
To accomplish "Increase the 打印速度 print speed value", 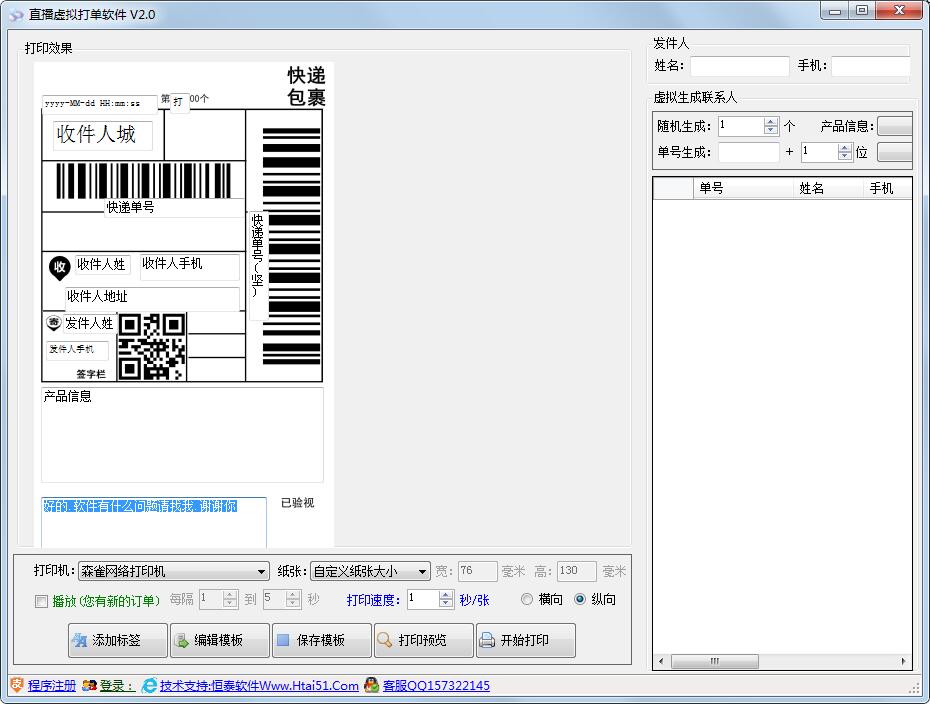I will click(x=445, y=595).
